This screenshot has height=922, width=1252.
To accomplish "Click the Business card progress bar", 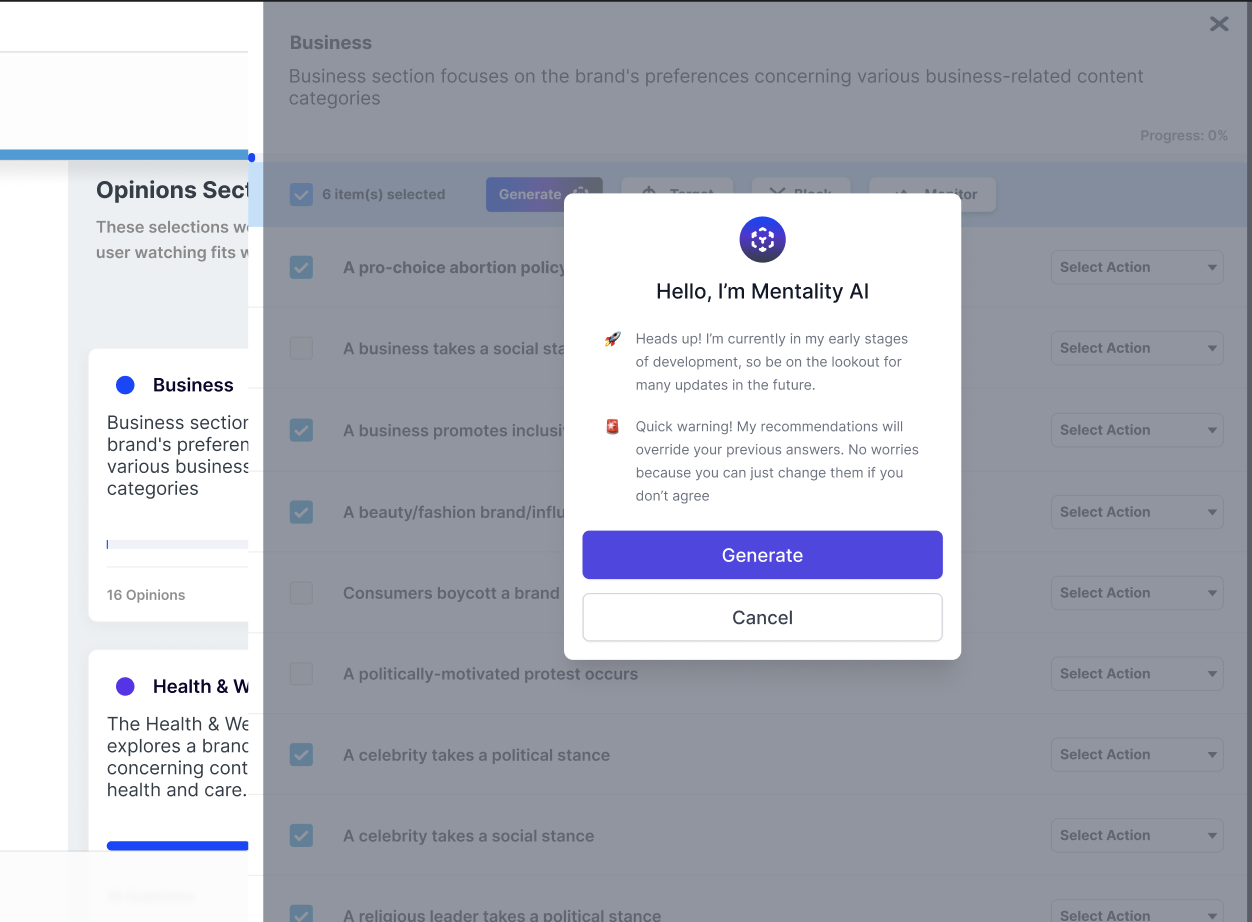I will pyautogui.click(x=177, y=545).
